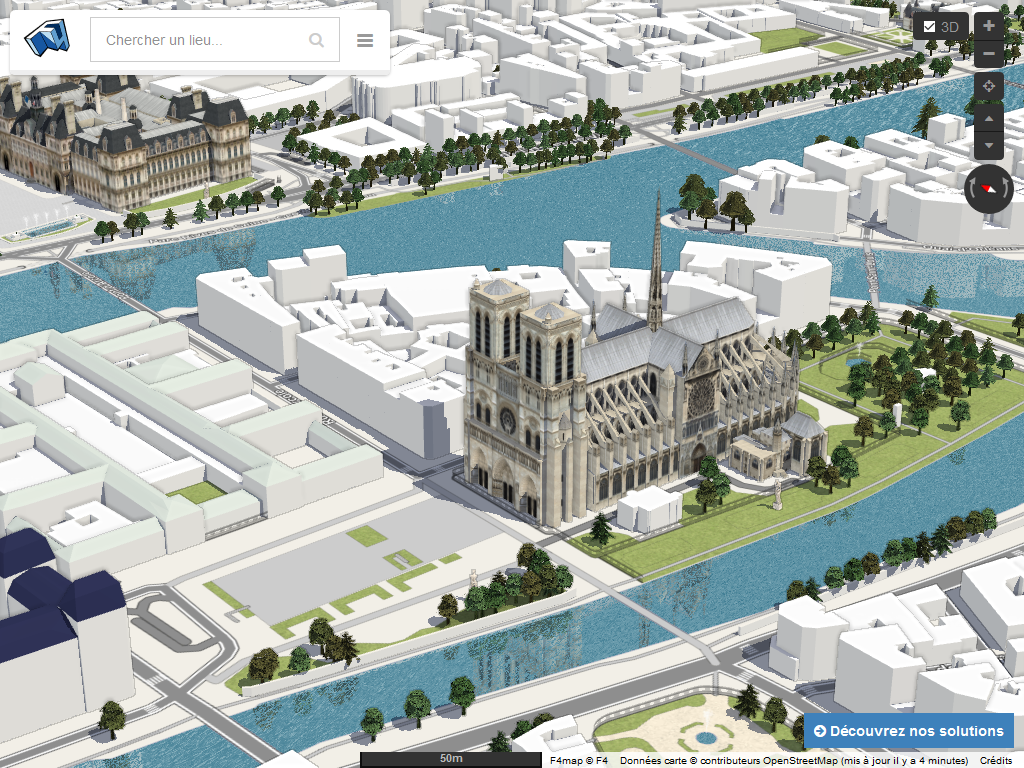
Task: Reset north via compass needle
Action: [x=989, y=188]
